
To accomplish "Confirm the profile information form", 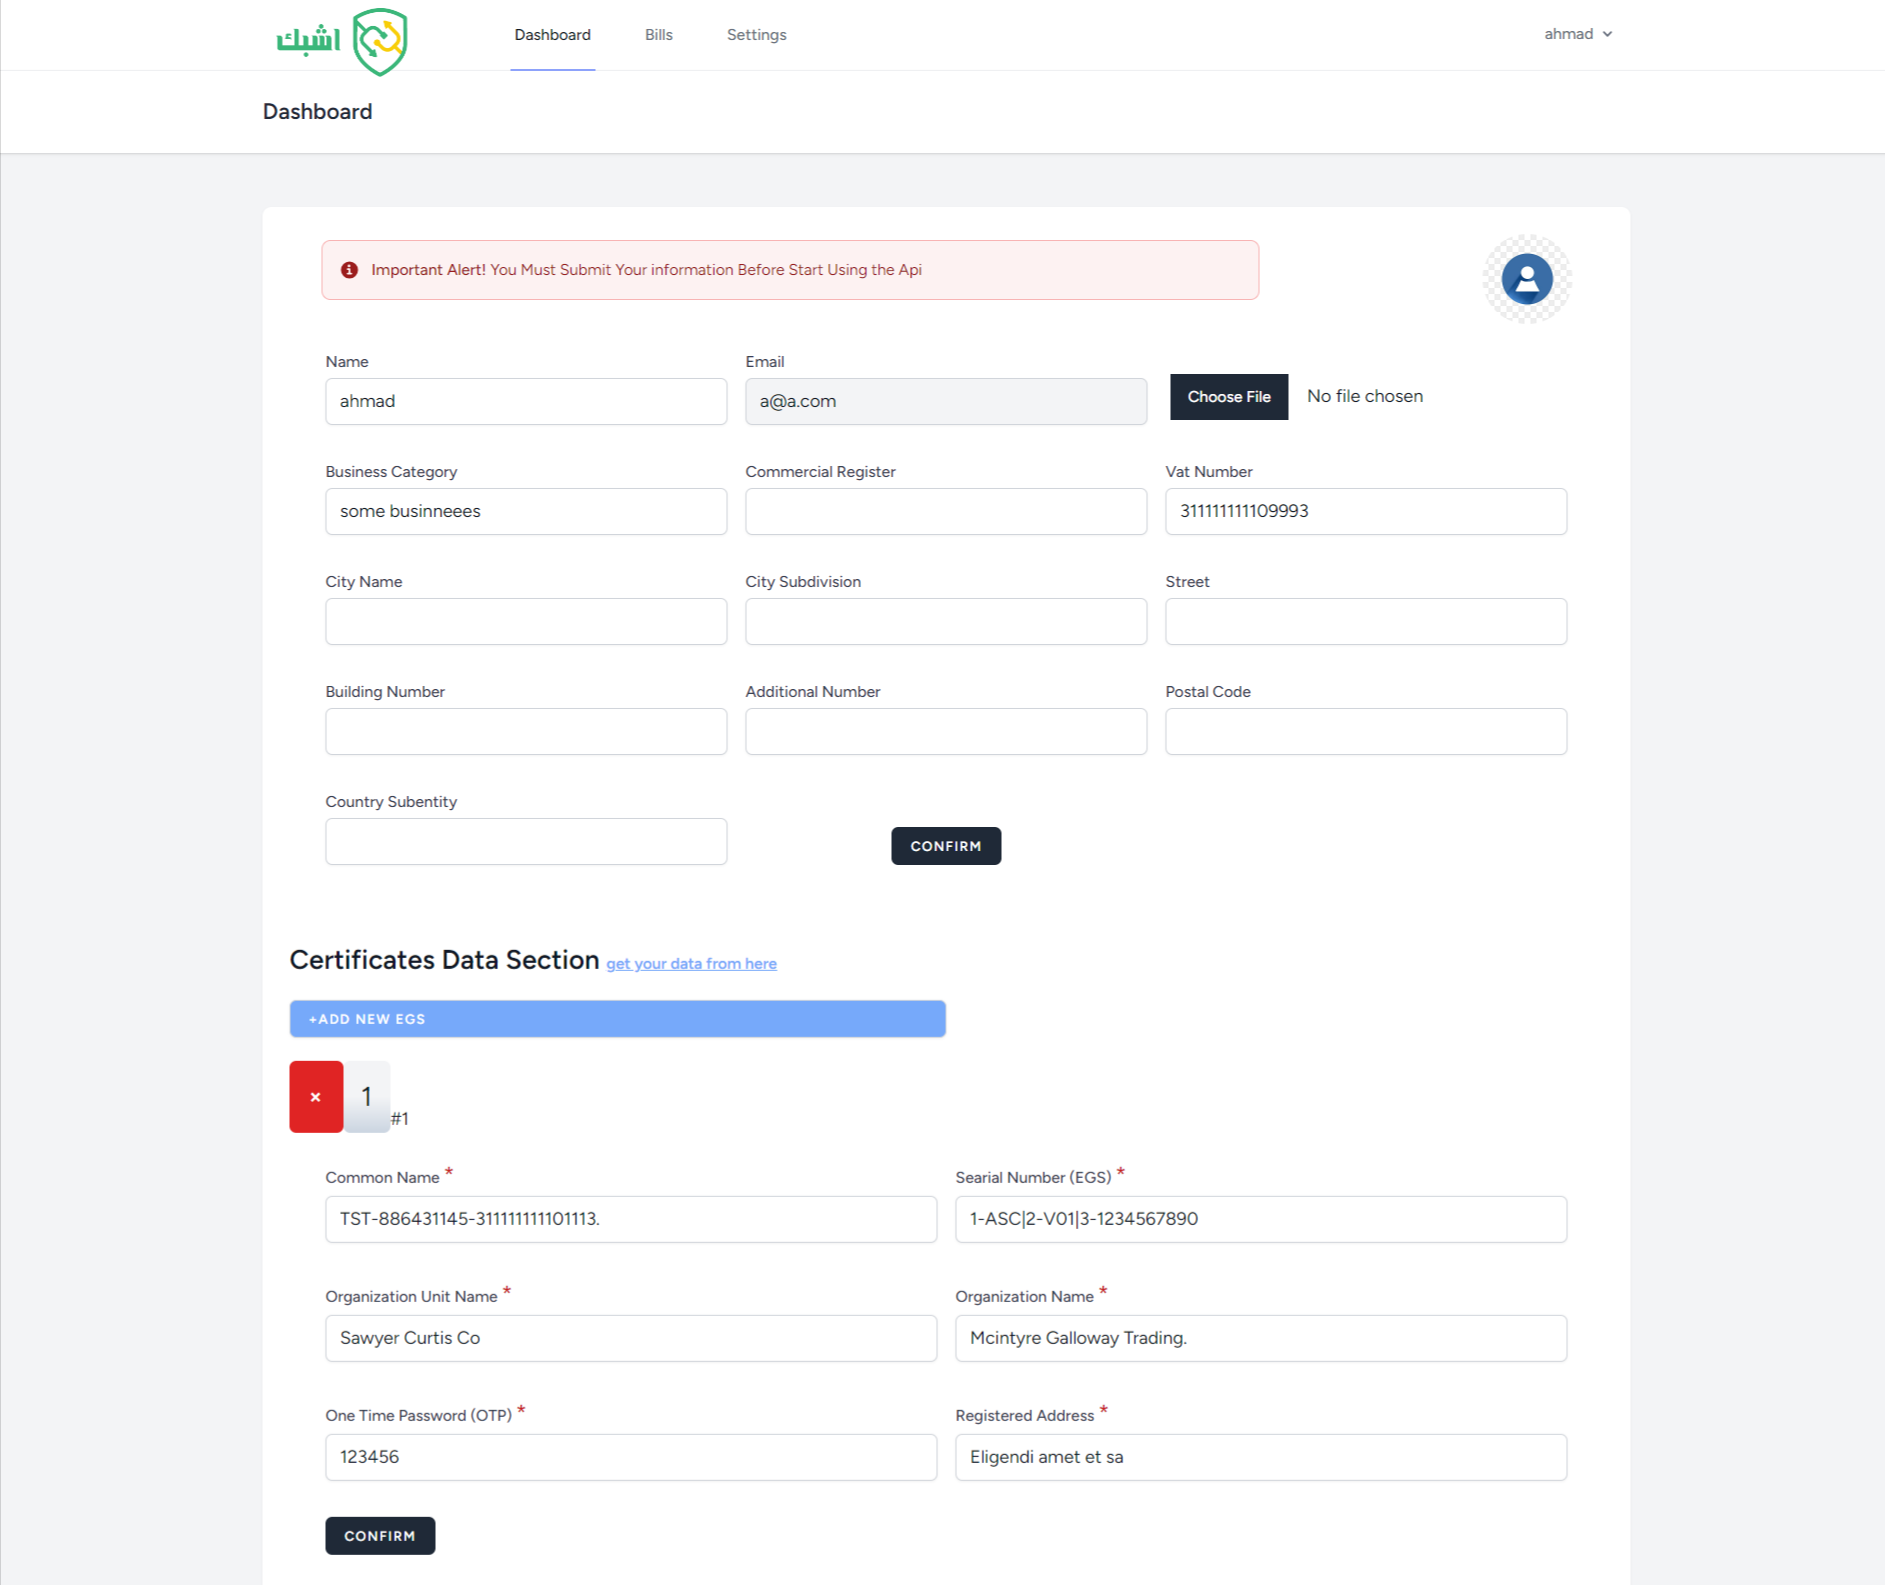I will click(945, 846).
